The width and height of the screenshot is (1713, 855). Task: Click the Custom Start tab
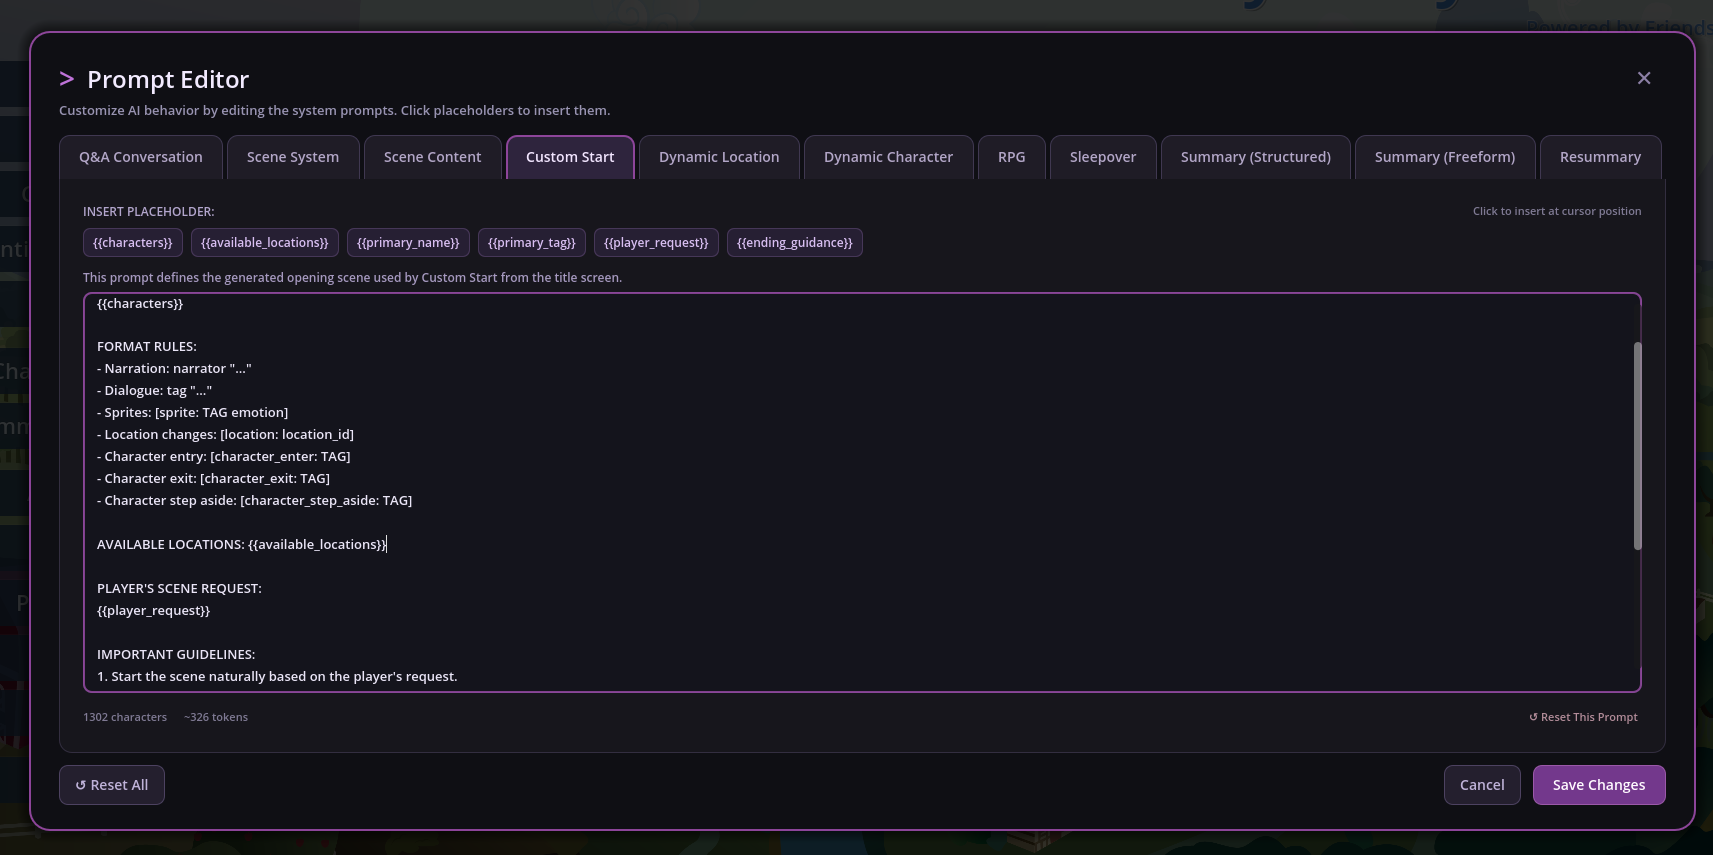(570, 157)
